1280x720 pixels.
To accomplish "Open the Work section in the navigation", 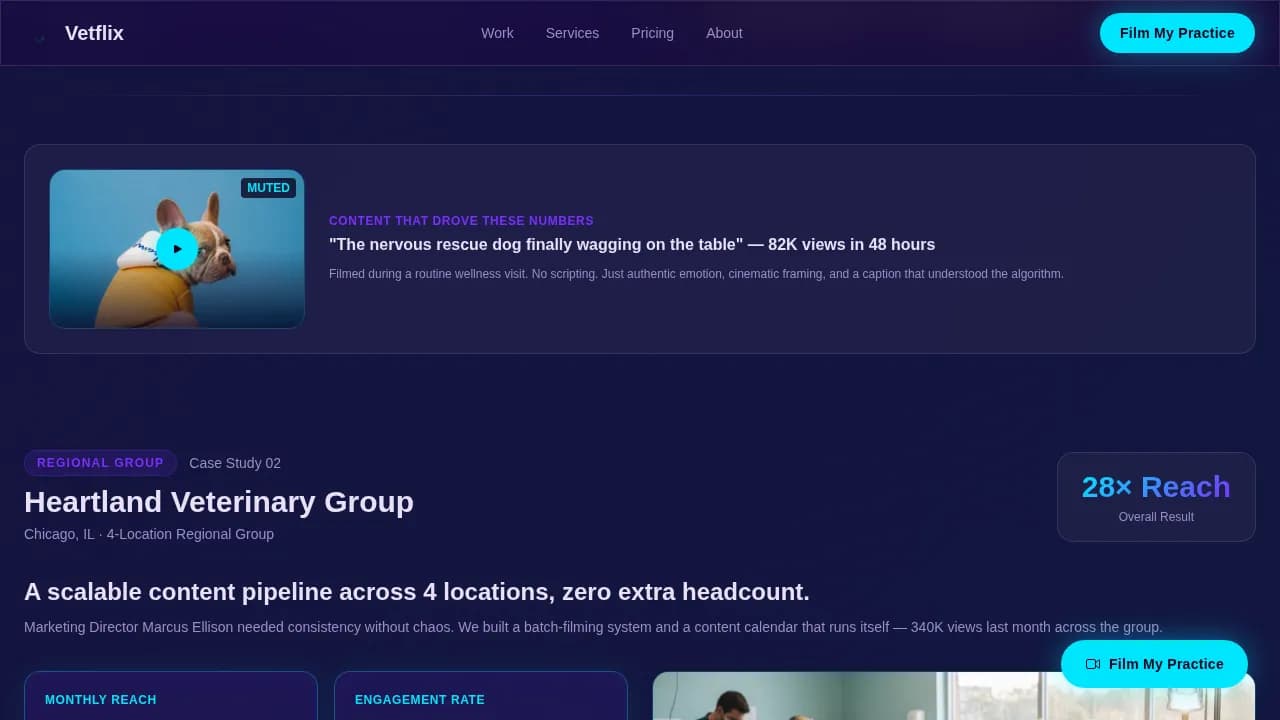I will (497, 33).
